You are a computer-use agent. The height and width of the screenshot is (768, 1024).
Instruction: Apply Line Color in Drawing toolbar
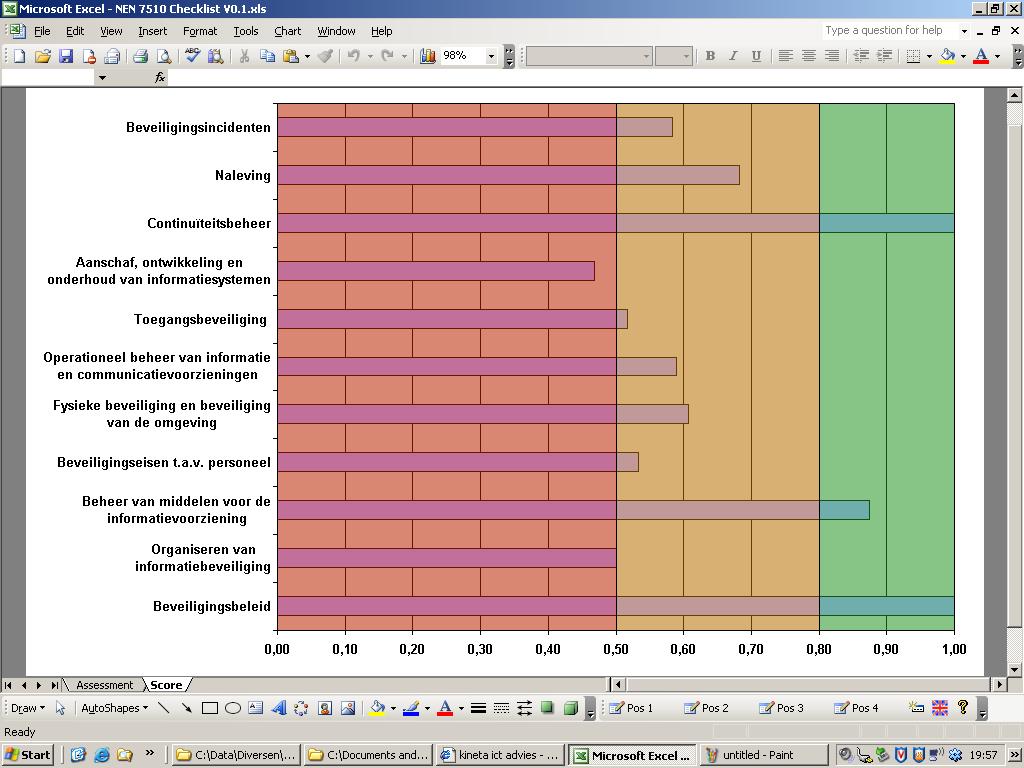point(411,708)
